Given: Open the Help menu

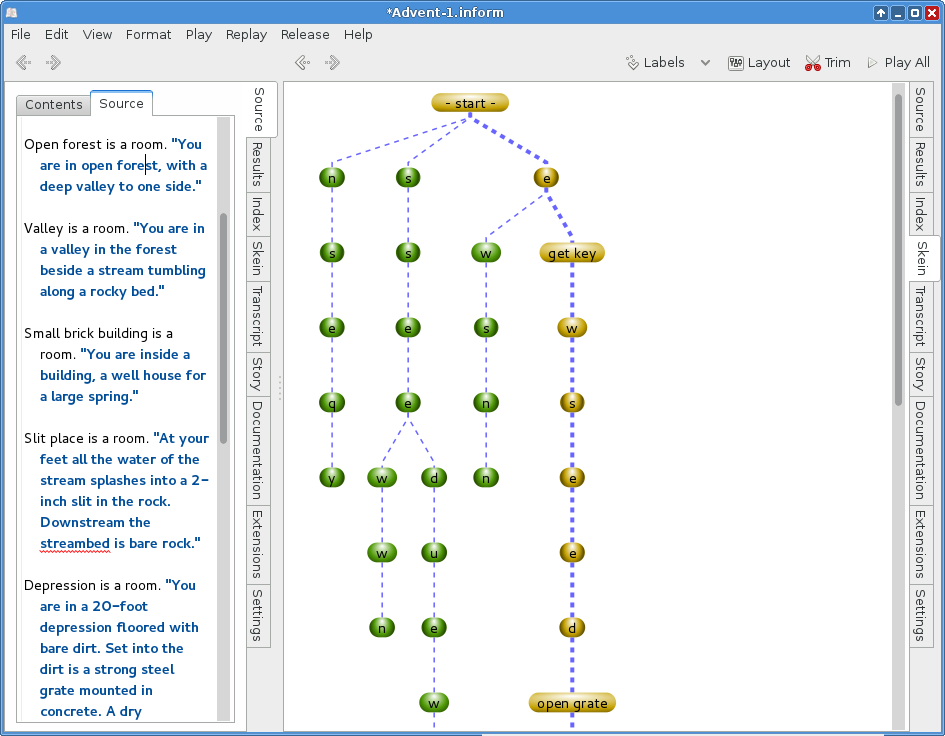Looking at the screenshot, I should (358, 34).
